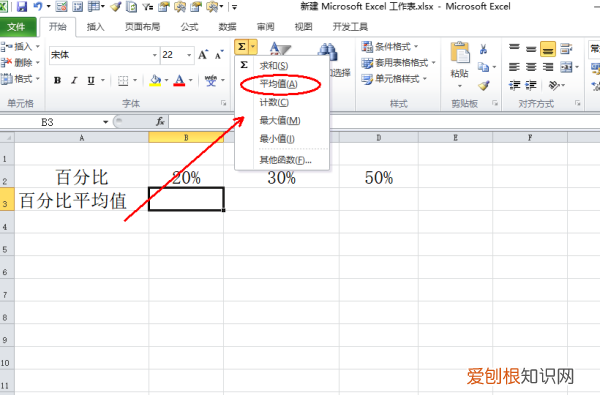Open Customize Quick Access Toolbar arrow
The height and width of the screenshot is (395, 600).
pos(235,7)
